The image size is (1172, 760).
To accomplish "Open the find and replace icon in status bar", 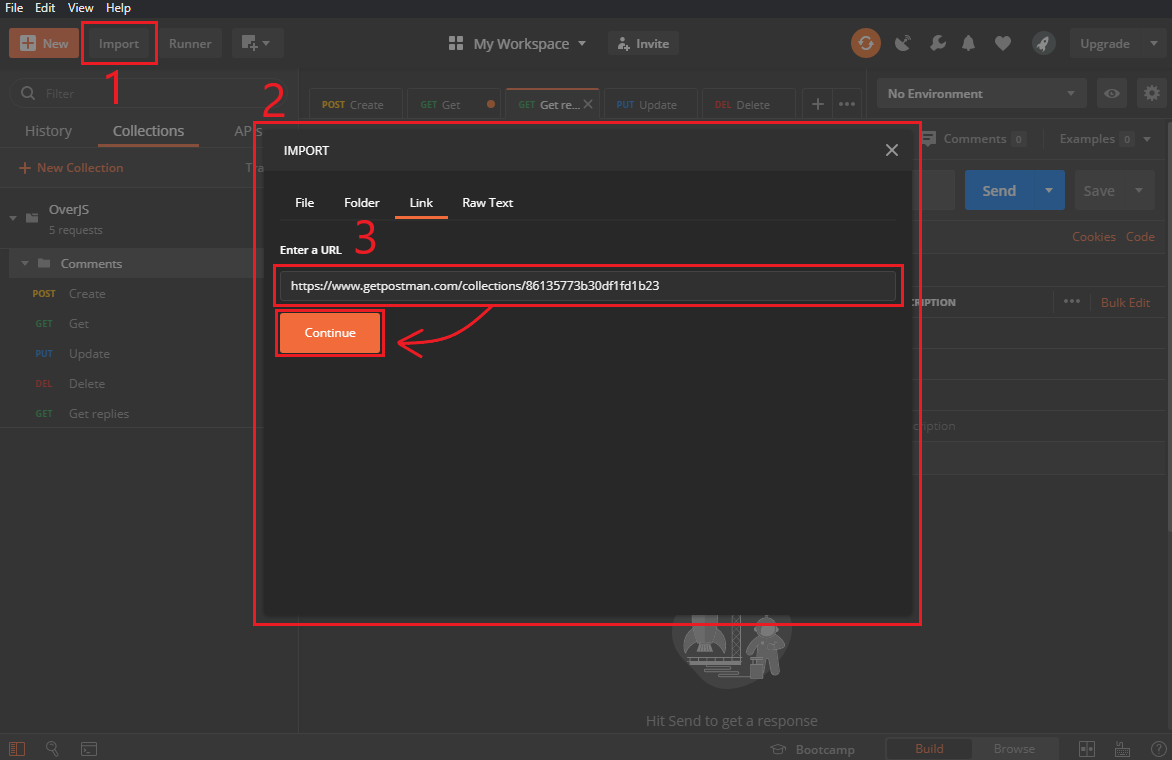I will [52, 749].
